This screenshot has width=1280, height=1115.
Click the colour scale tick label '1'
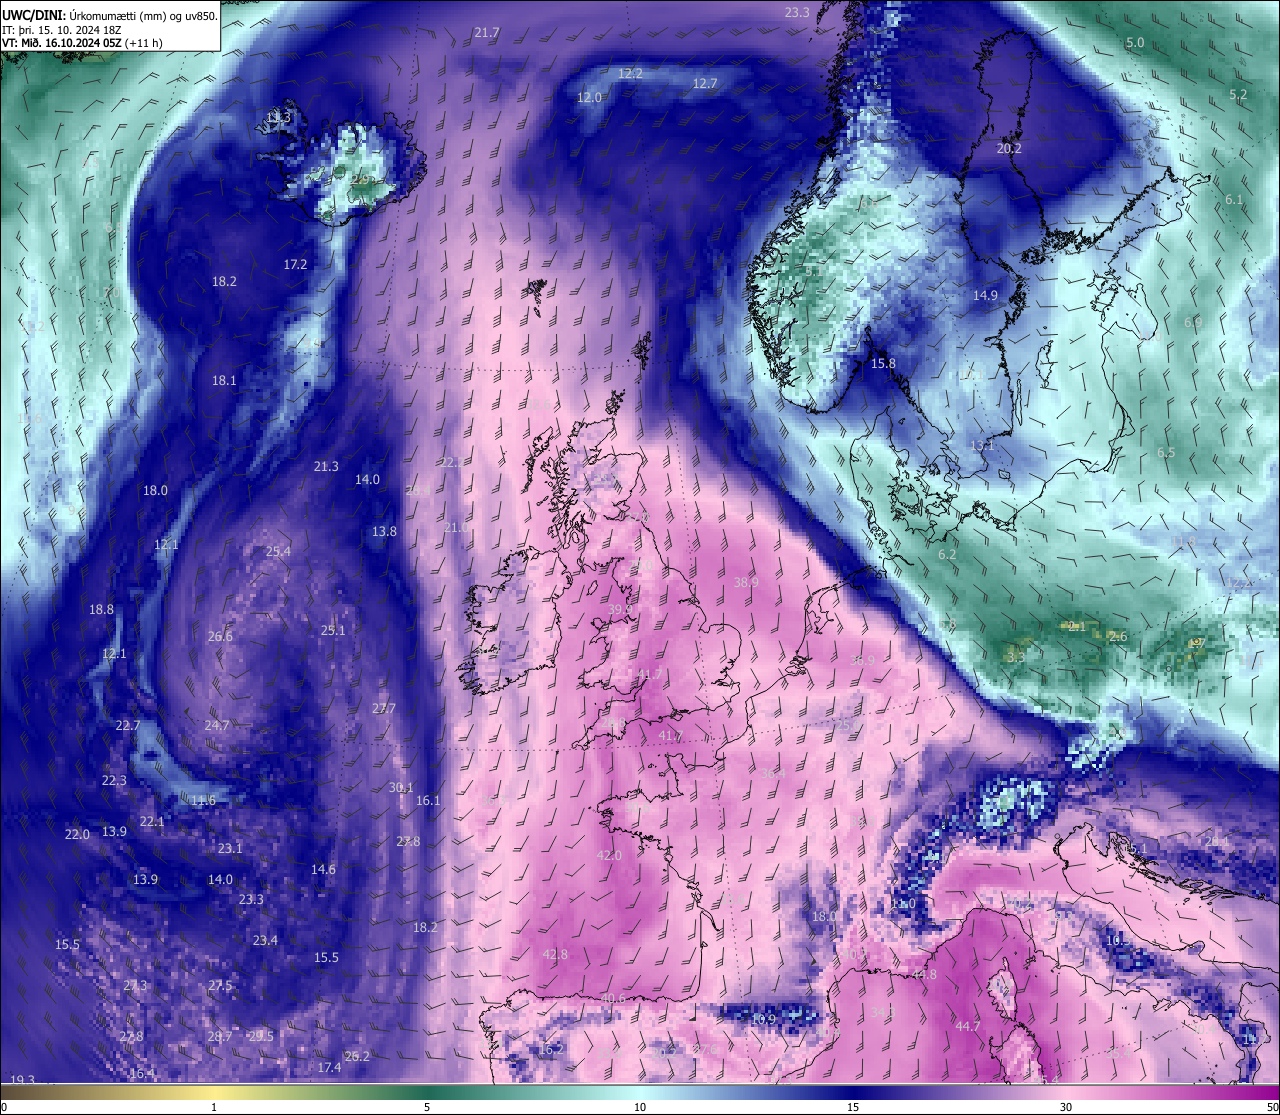click(x=214, y=1107)
